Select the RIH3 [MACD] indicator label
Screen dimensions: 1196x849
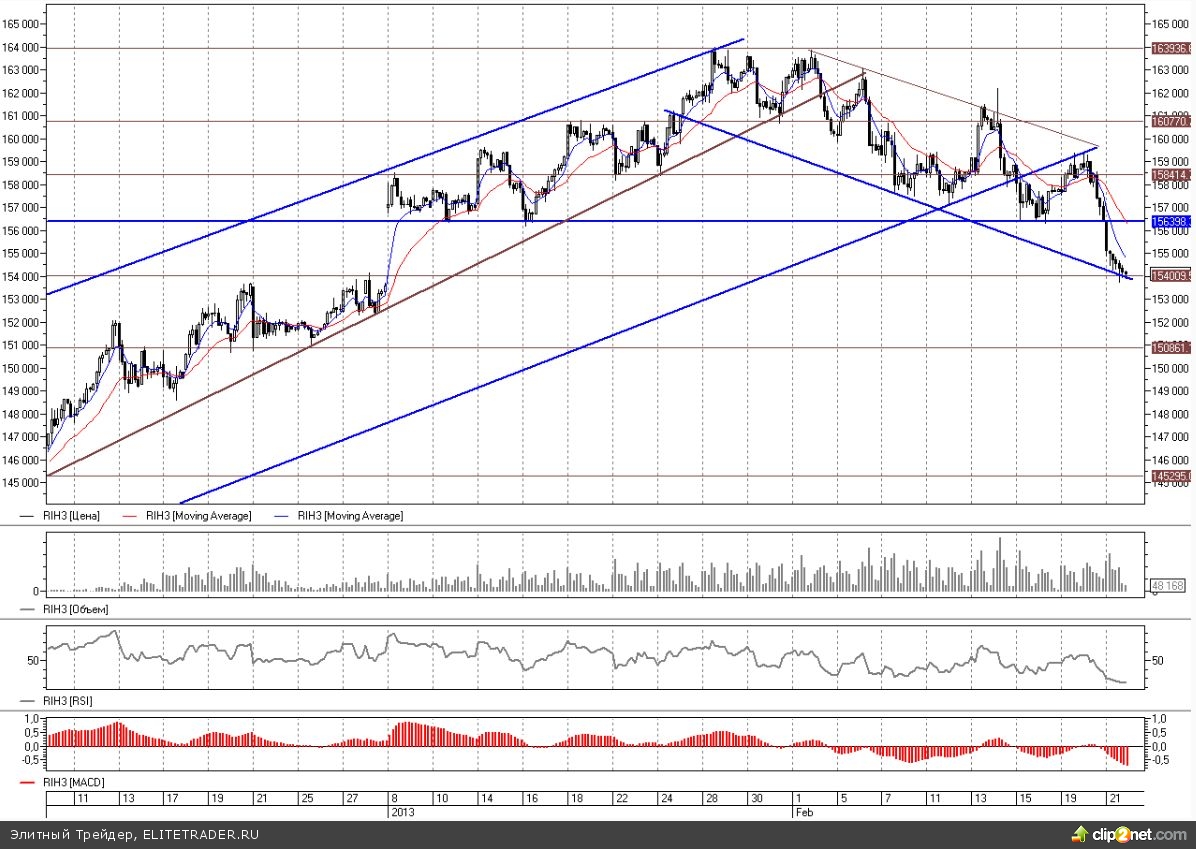[72, 782]
